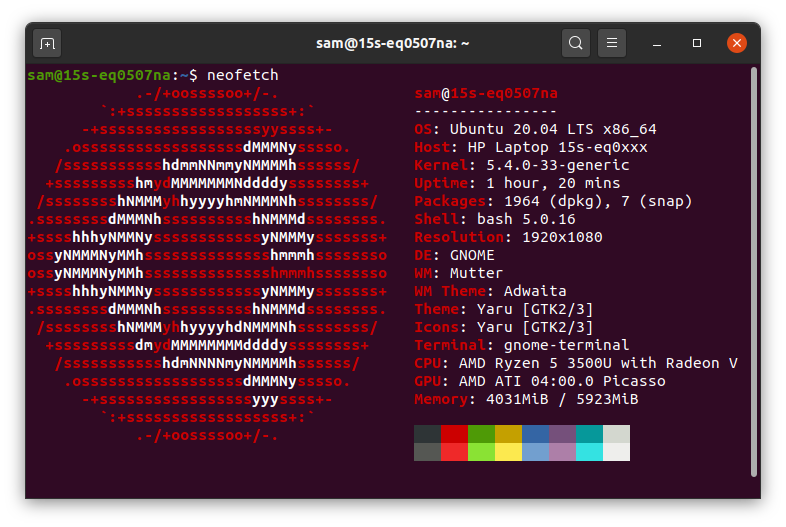Viewport: 786px width, 527px height.
Task: Click the shell value 'bash 5.0.16'
Action: coord(526,219)
